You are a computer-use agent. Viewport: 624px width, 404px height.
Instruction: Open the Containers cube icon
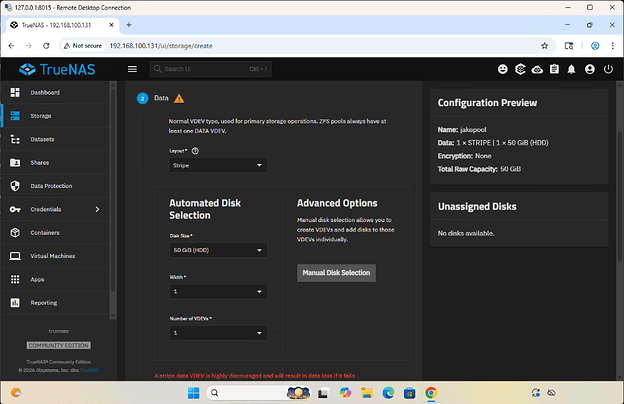pos(15,232)
